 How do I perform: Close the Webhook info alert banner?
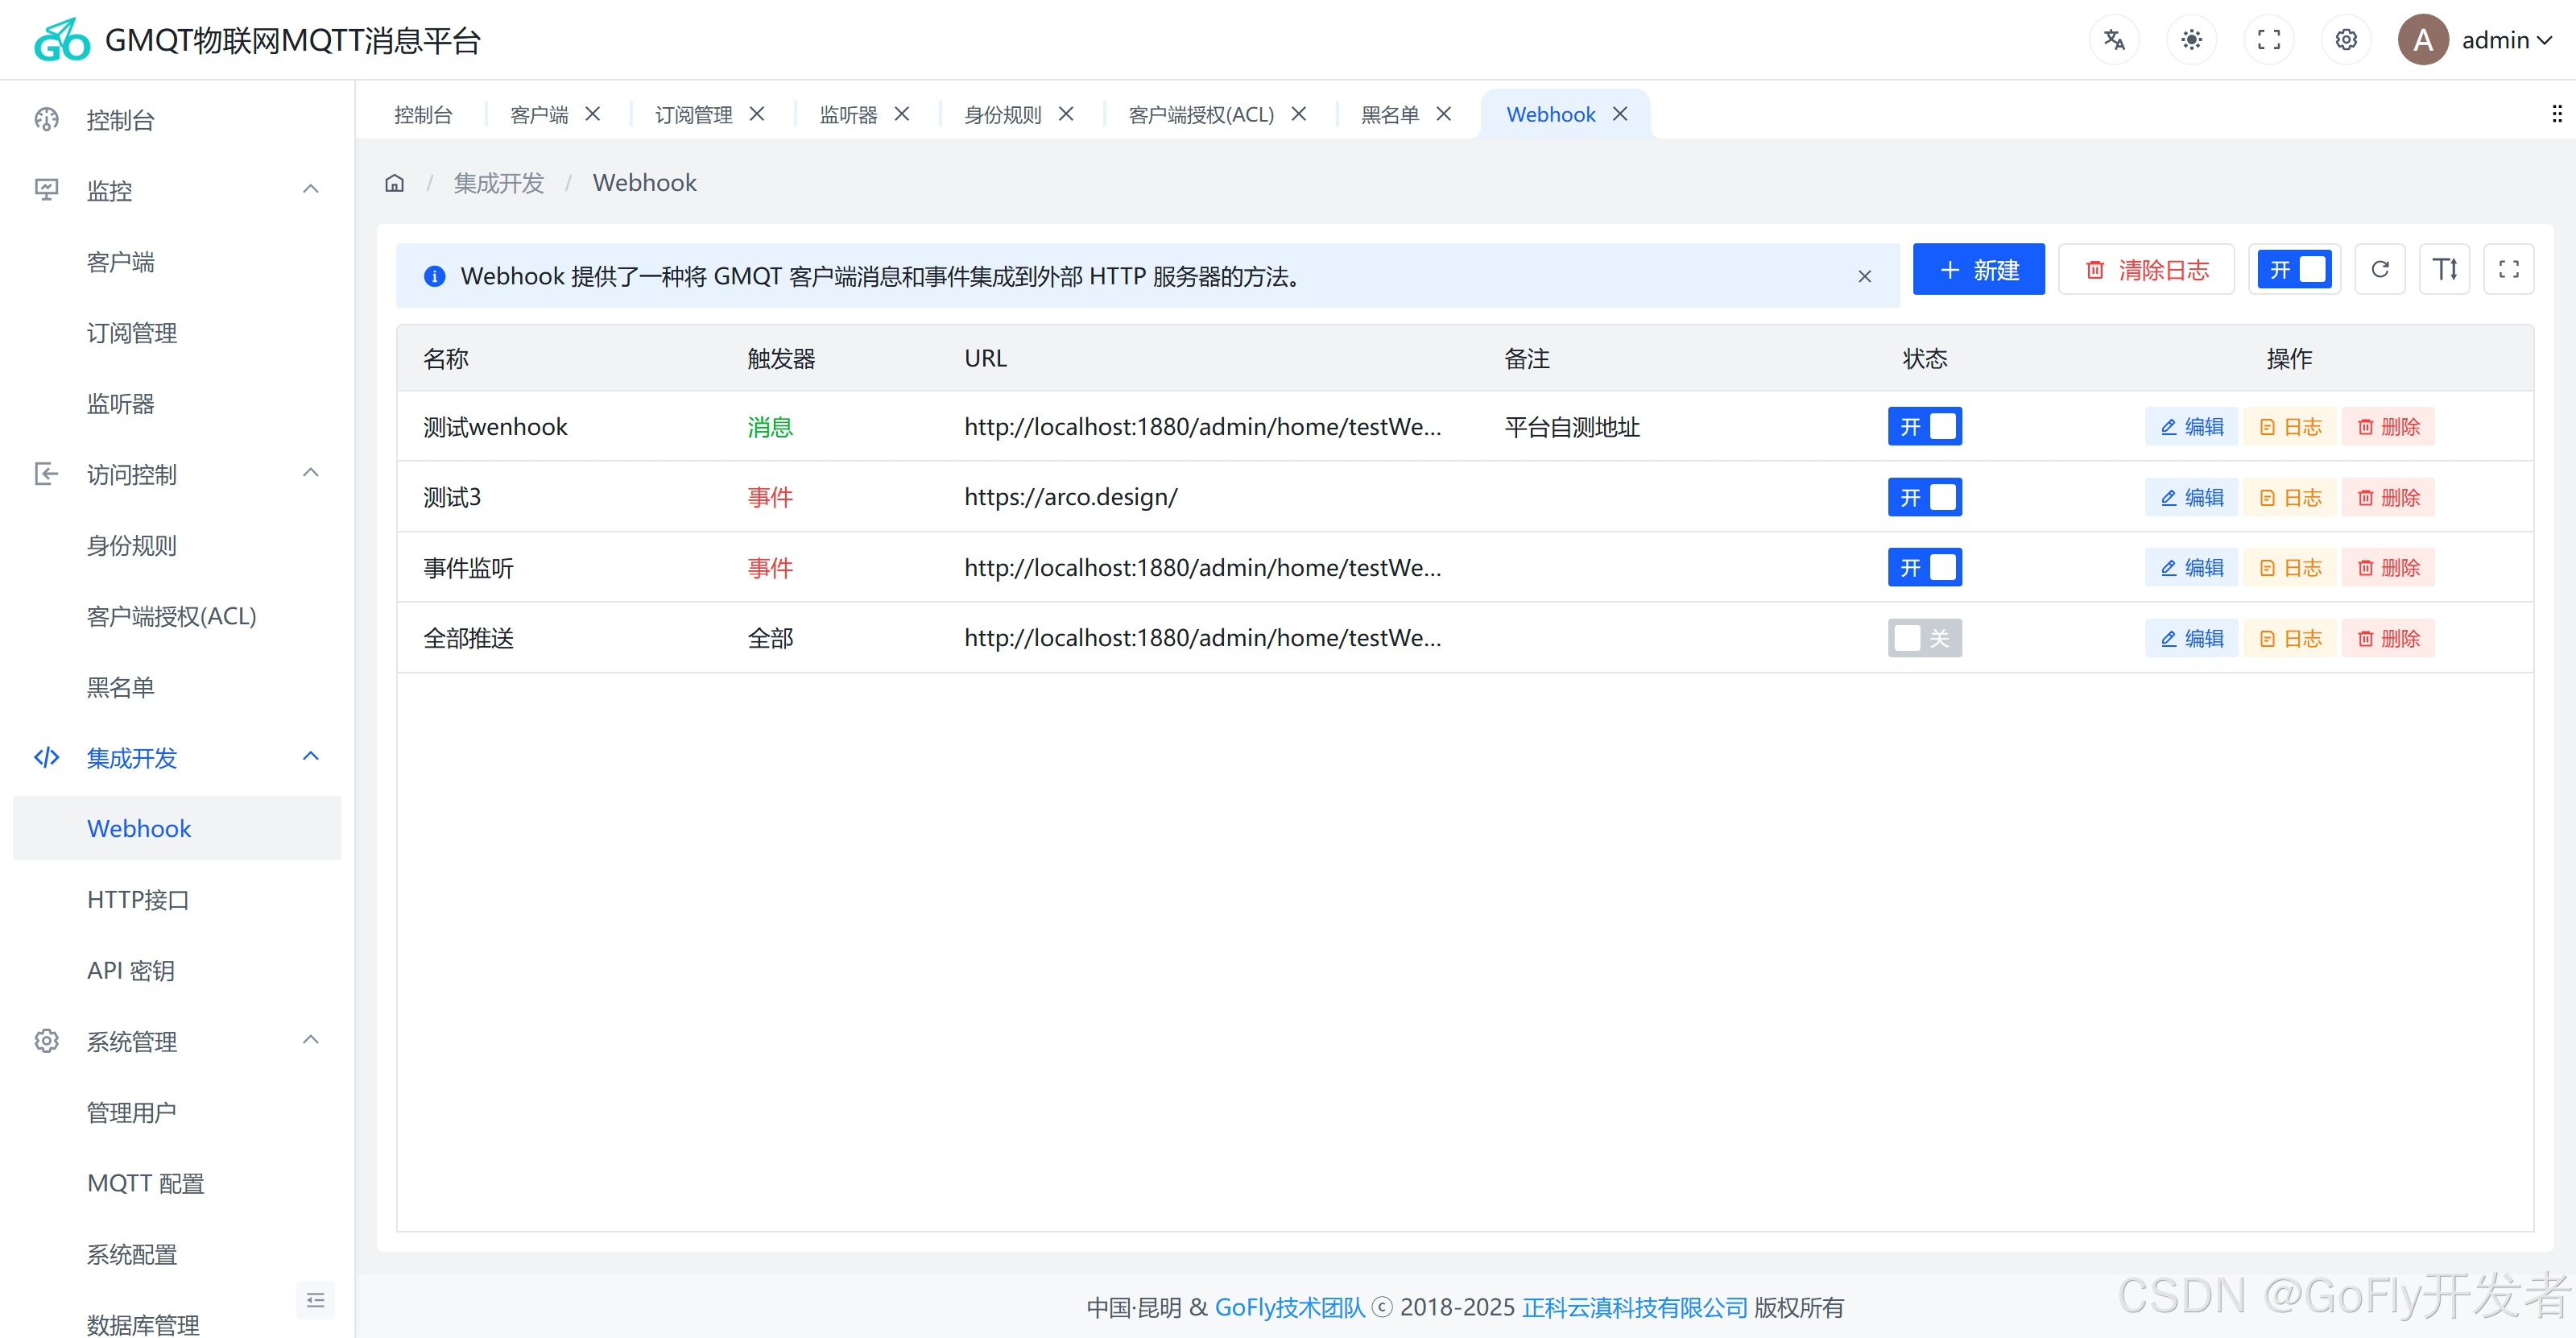click(1864, 276)
